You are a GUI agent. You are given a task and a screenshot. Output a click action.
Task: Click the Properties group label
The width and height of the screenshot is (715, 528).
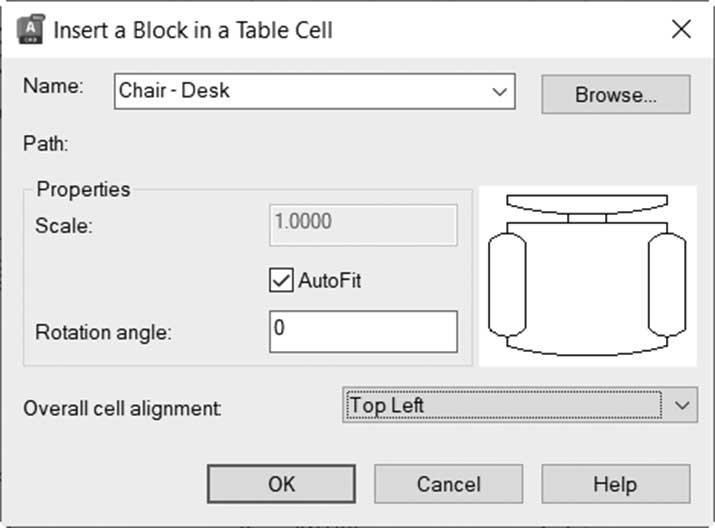point(83,189)
